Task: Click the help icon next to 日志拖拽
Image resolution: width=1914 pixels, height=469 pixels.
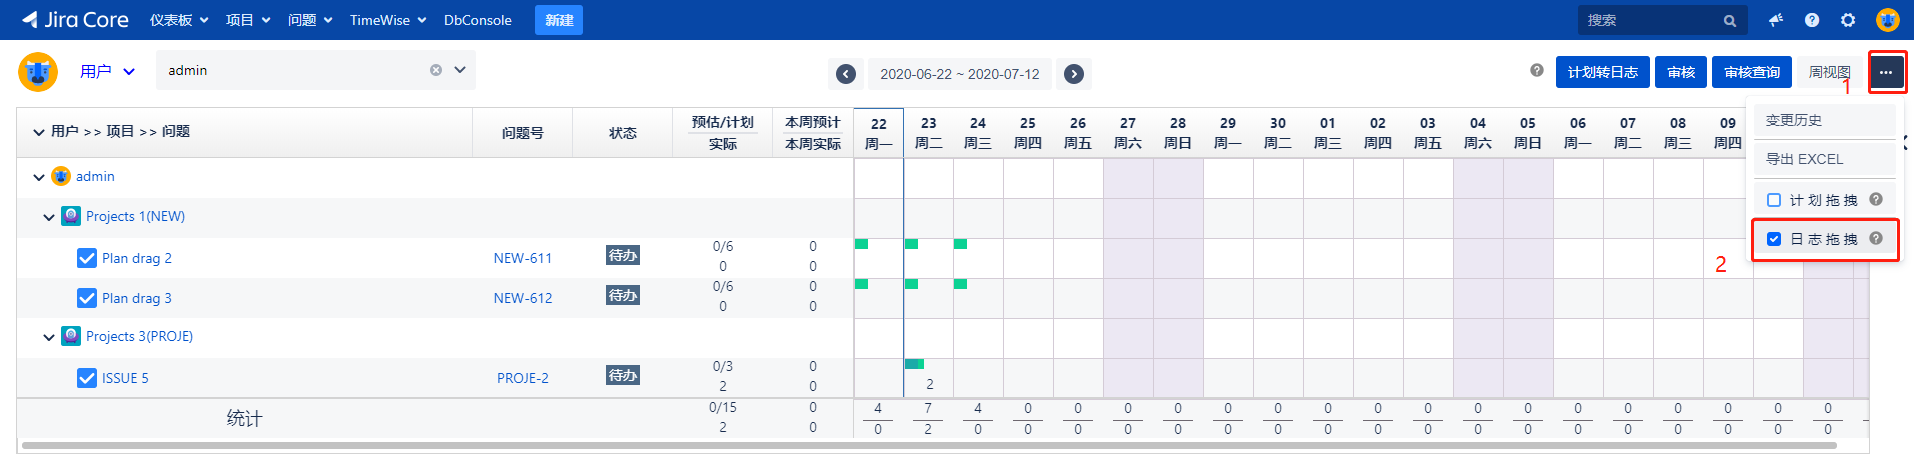Action: point(1876,238)
